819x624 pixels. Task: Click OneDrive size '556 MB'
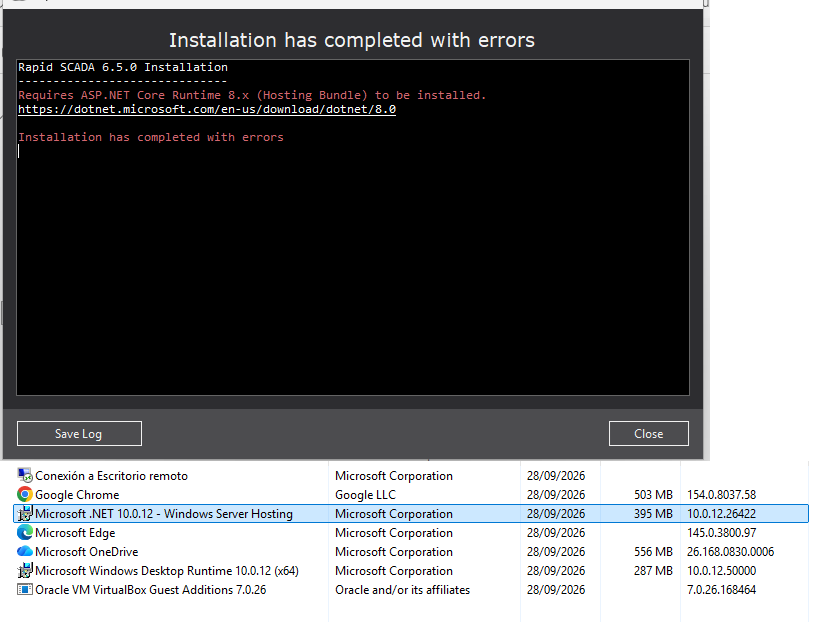coord(653,552)
